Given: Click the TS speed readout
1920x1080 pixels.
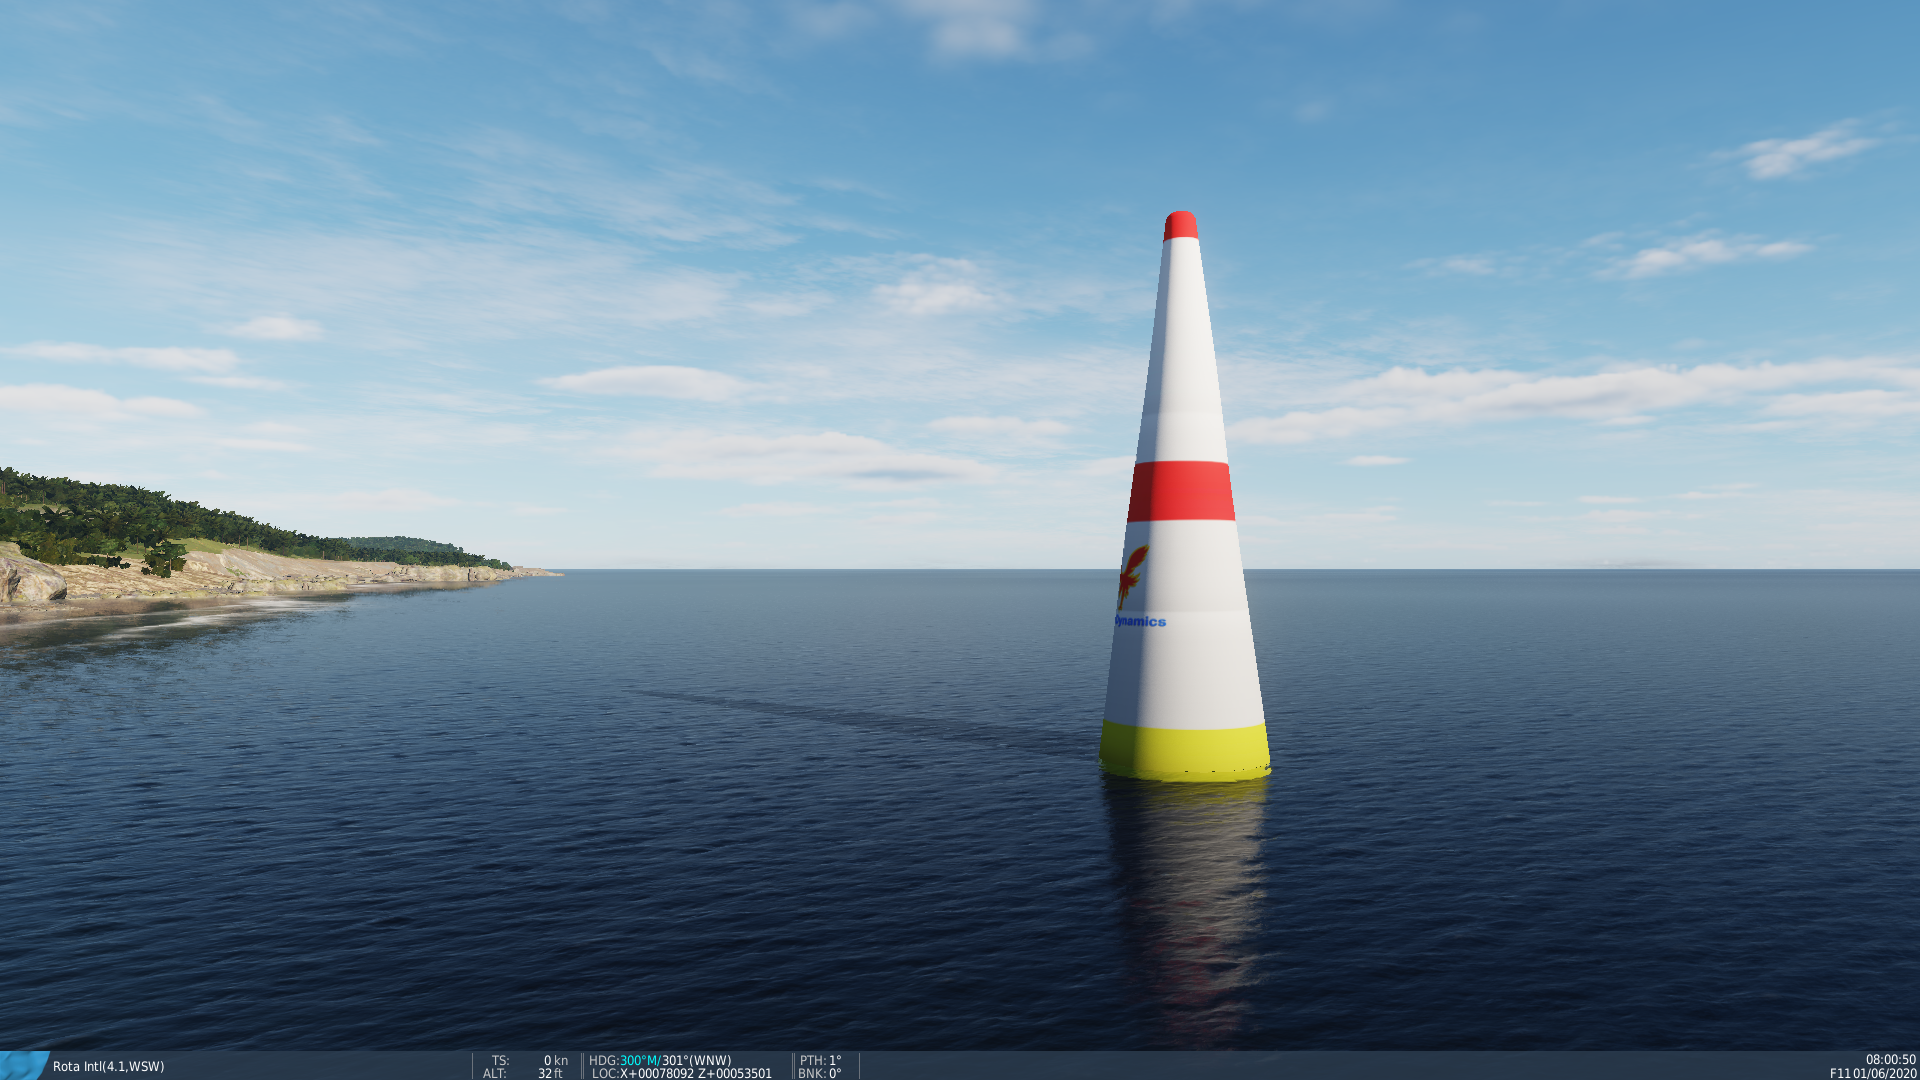Looking at the screenshot, I should 529,1060.
